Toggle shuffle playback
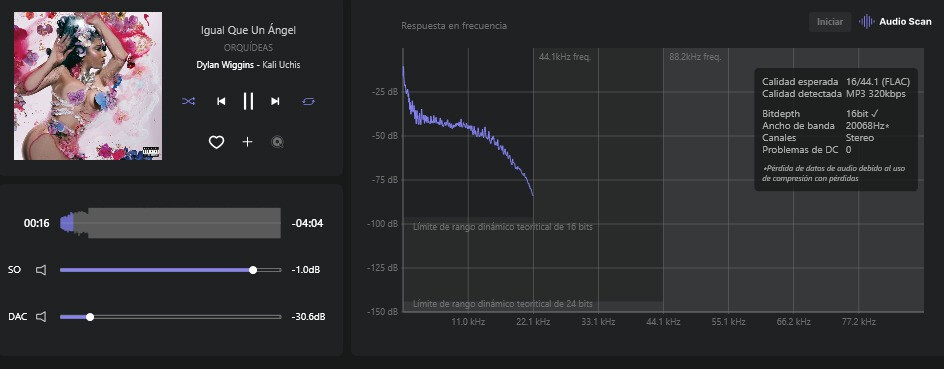This screenshot has width=944, height=369. pos(188,101)
